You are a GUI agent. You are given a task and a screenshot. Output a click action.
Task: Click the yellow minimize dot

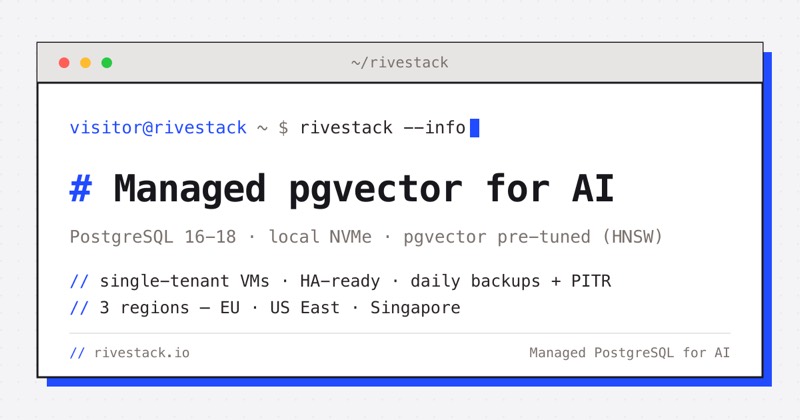(85, 63)
